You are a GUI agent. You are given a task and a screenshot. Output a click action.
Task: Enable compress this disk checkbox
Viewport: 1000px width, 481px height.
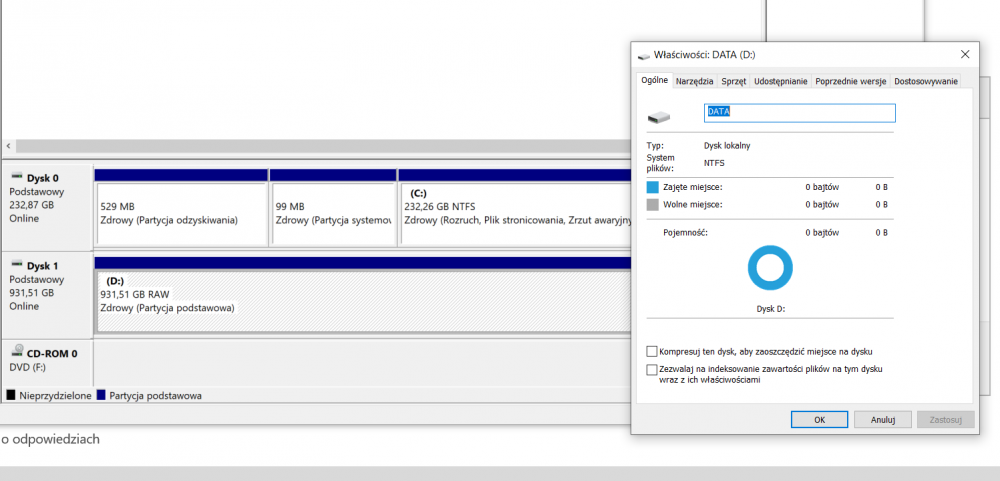tap(653, 352)
